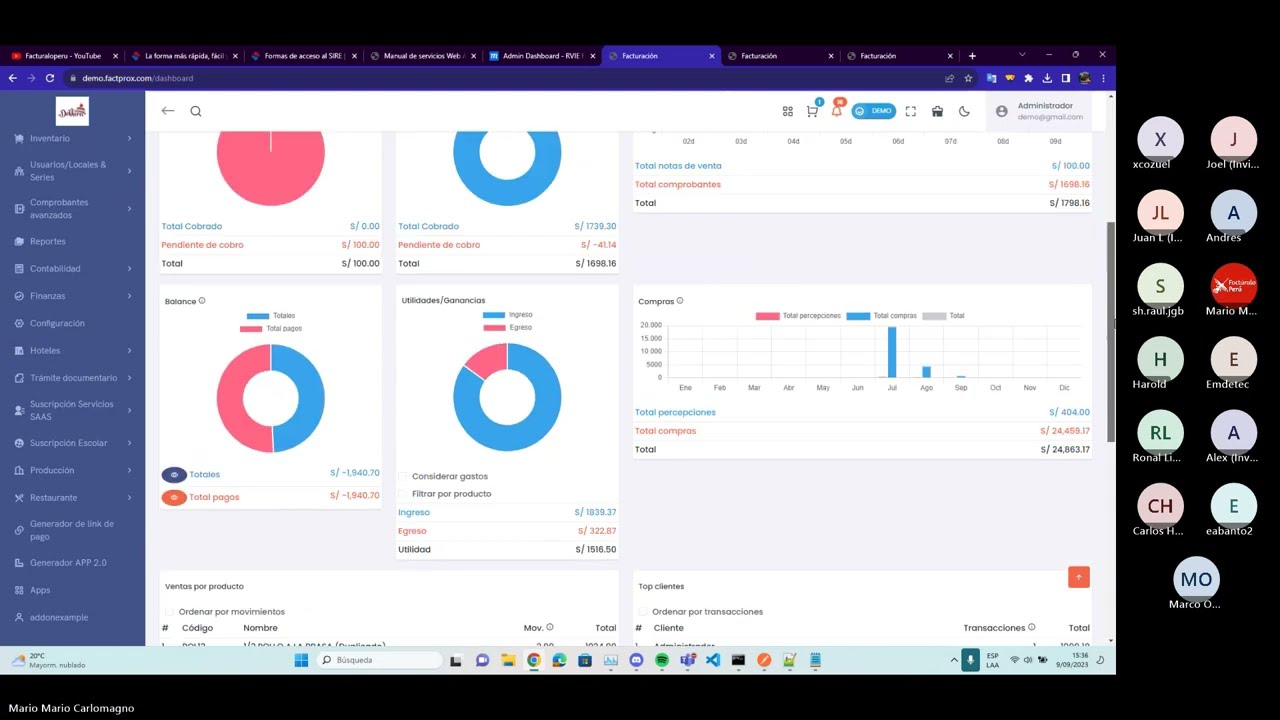Viewport: 1280px width, 720px height.
Task: Toggle the Total percepciones legend in Compras chart
Action: [x=797, y=316]
